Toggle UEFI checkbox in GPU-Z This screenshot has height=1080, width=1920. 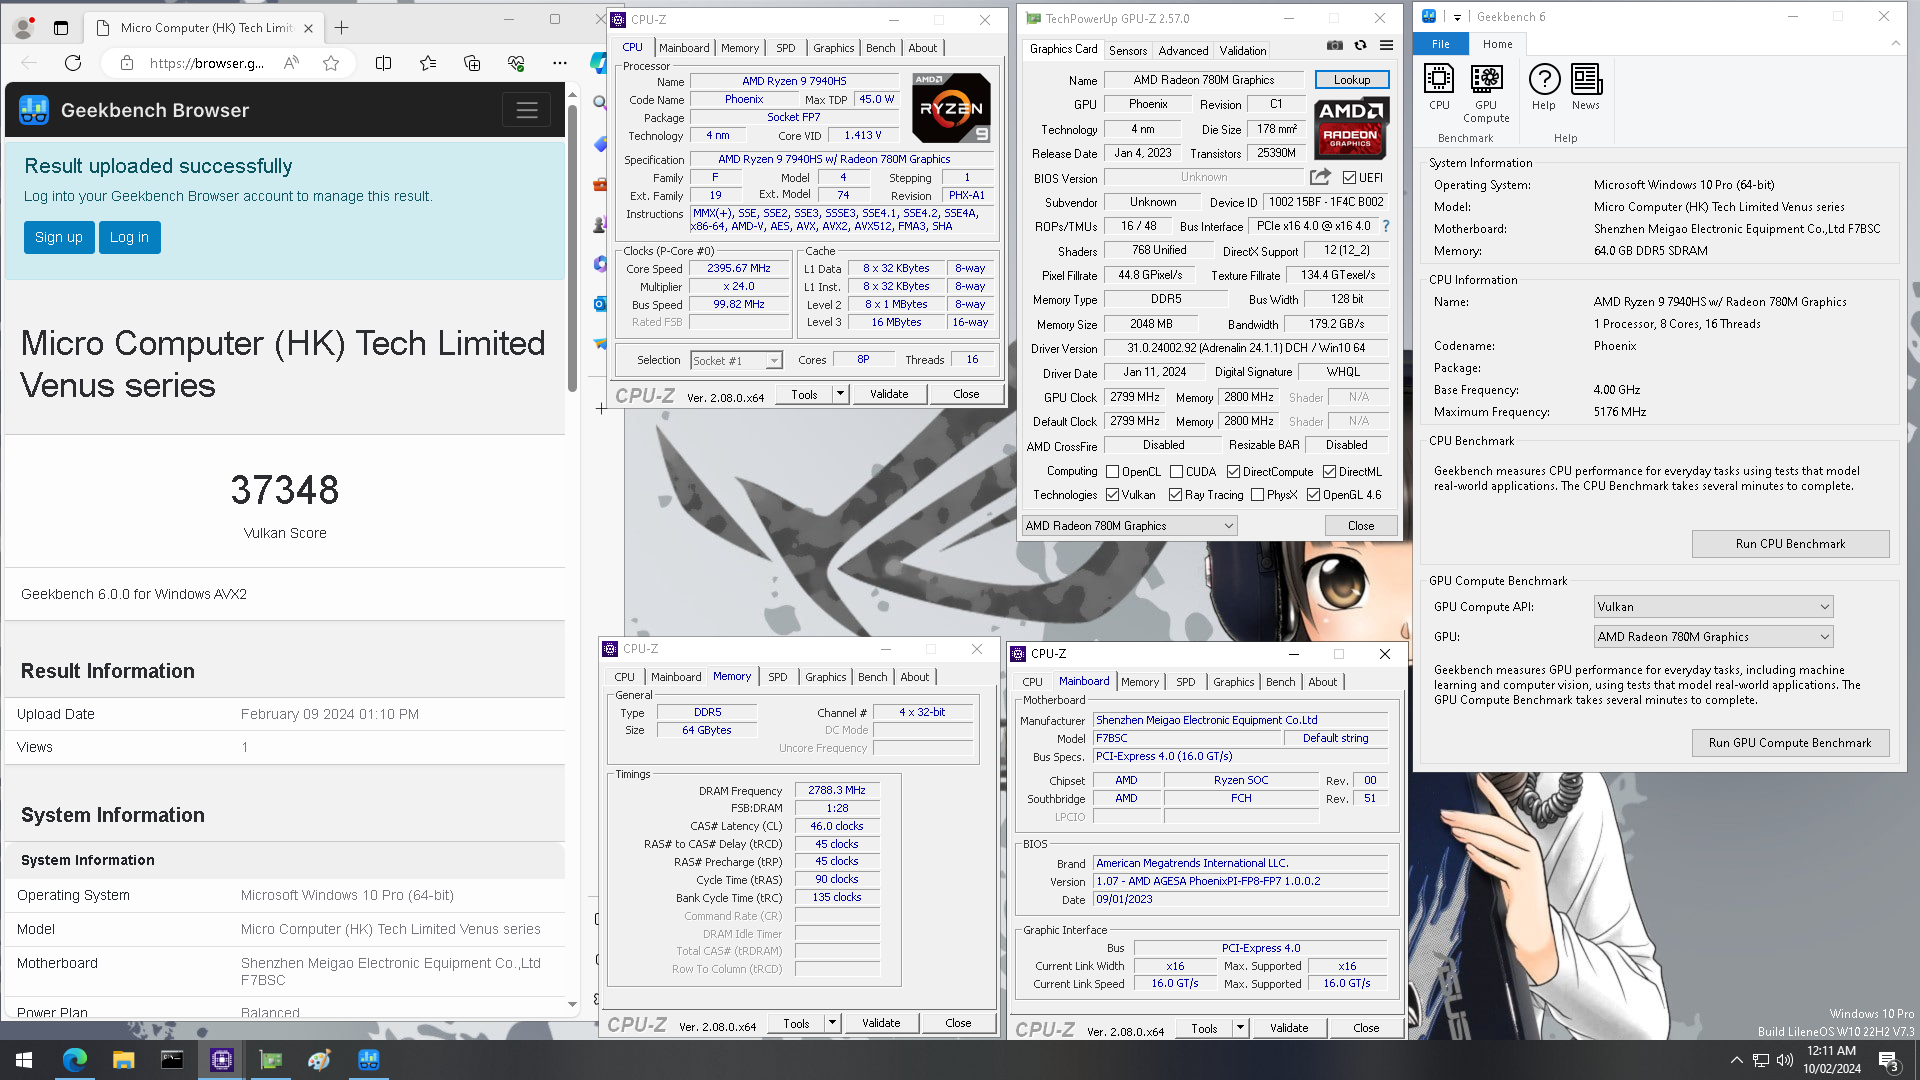pyautogui.click(x=1349, y=178)
